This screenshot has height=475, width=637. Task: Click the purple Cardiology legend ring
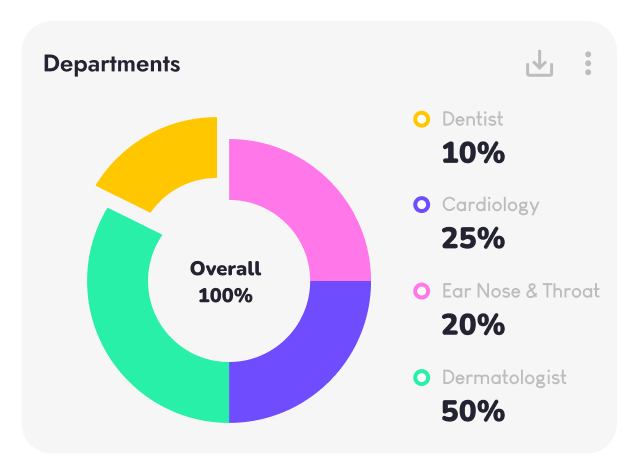coord(422,204)
